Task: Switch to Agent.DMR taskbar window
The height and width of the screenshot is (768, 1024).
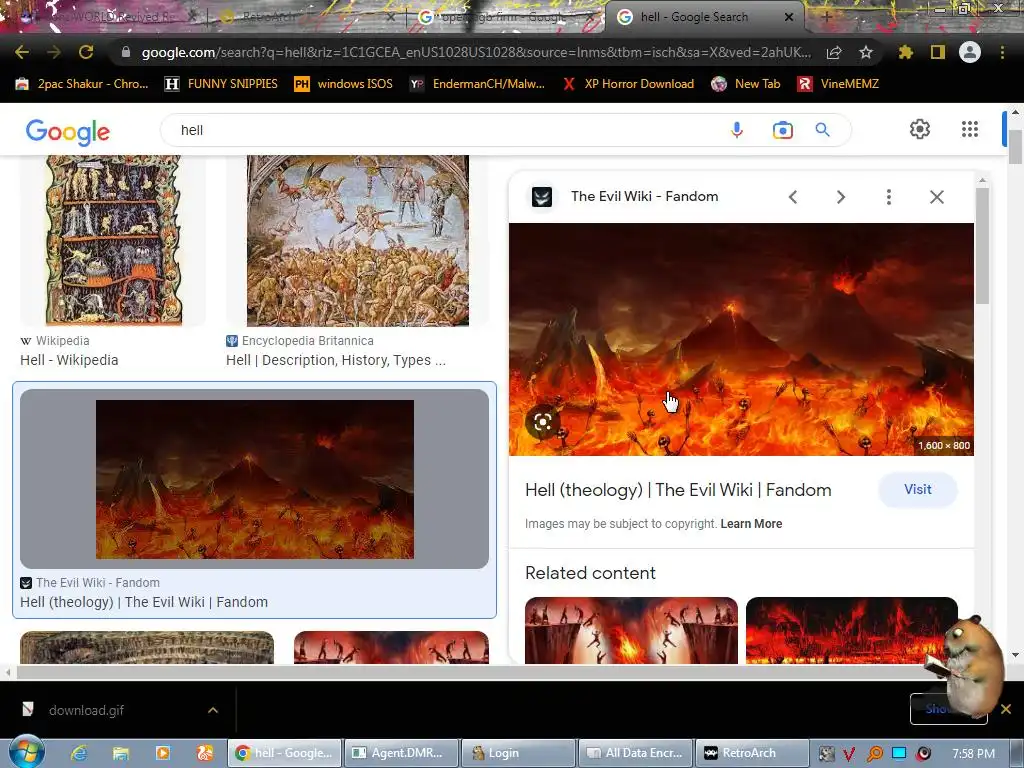Action: click(x=401, y=753)
